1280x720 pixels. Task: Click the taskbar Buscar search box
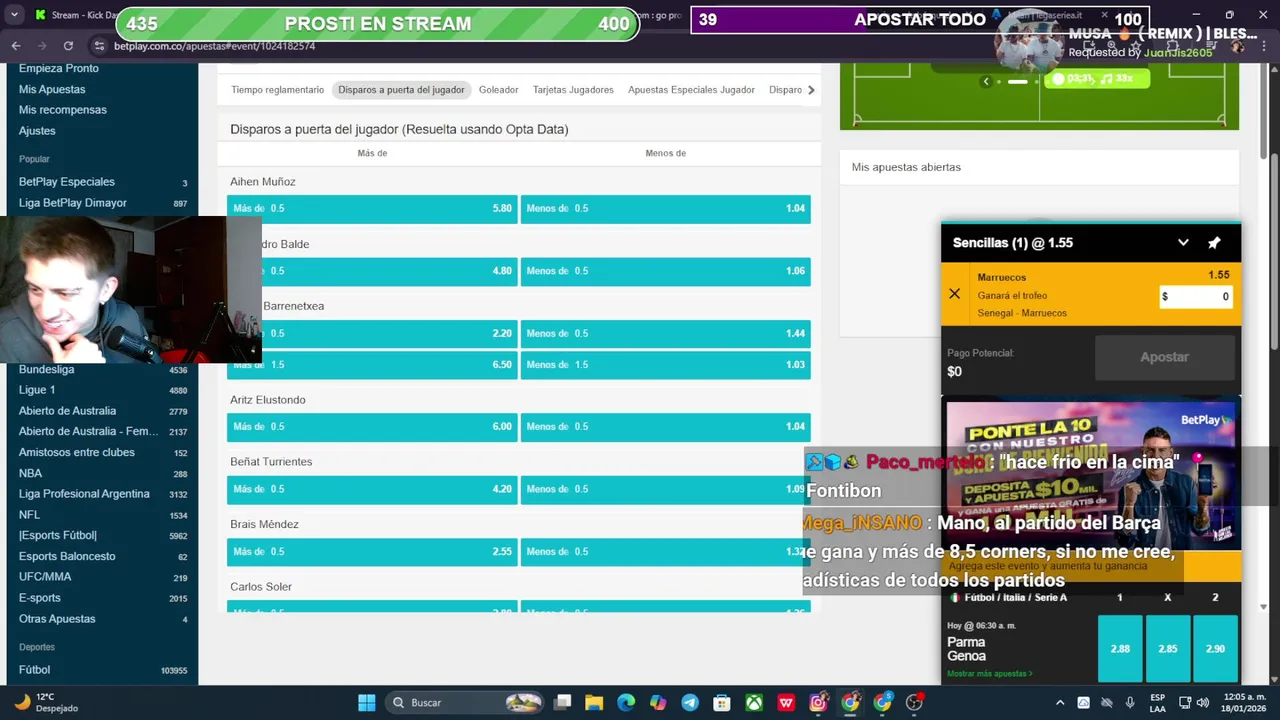coord(466,703)
